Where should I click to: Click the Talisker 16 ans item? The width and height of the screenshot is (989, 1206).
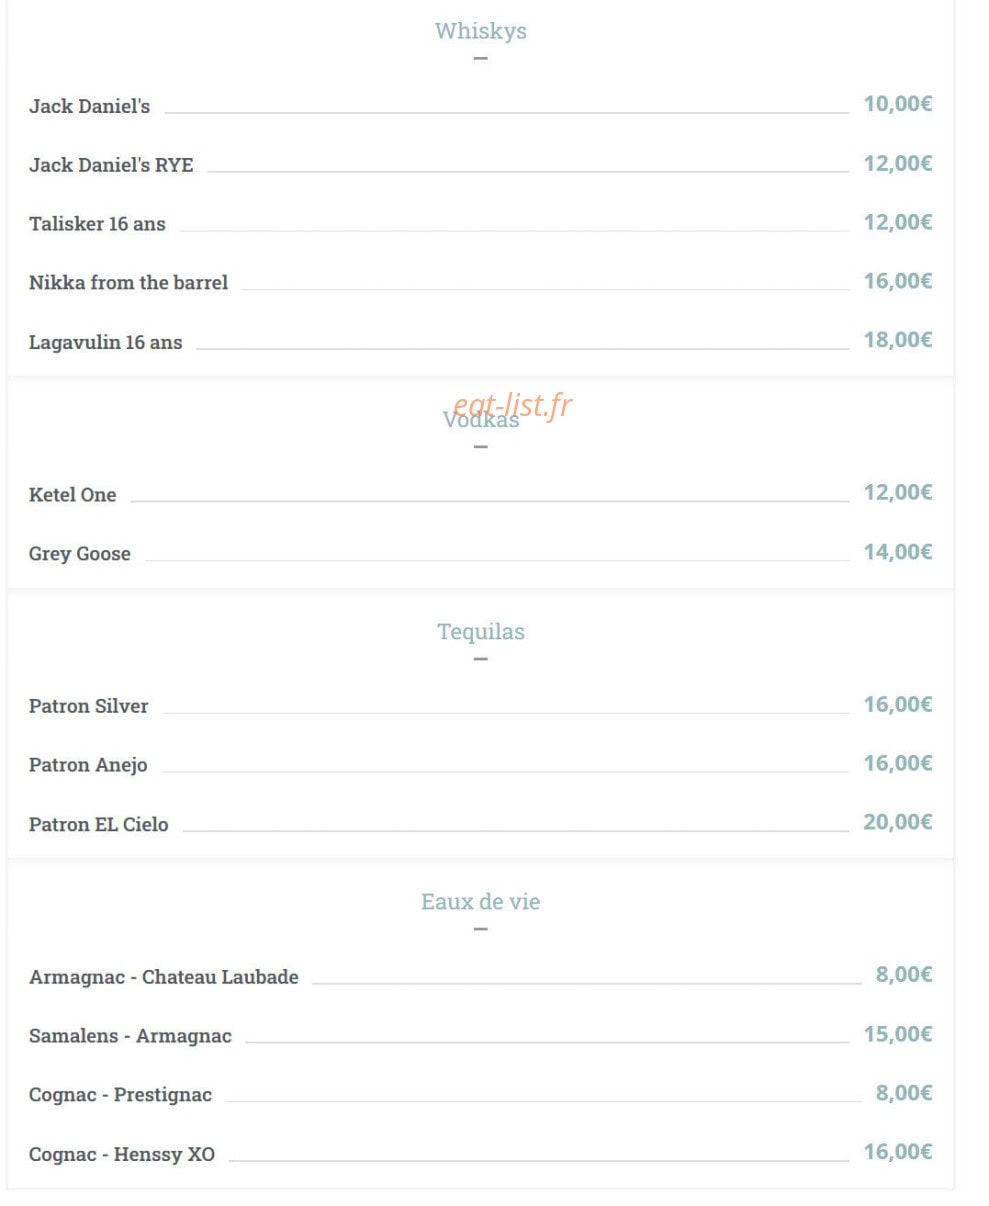point(97,224)
